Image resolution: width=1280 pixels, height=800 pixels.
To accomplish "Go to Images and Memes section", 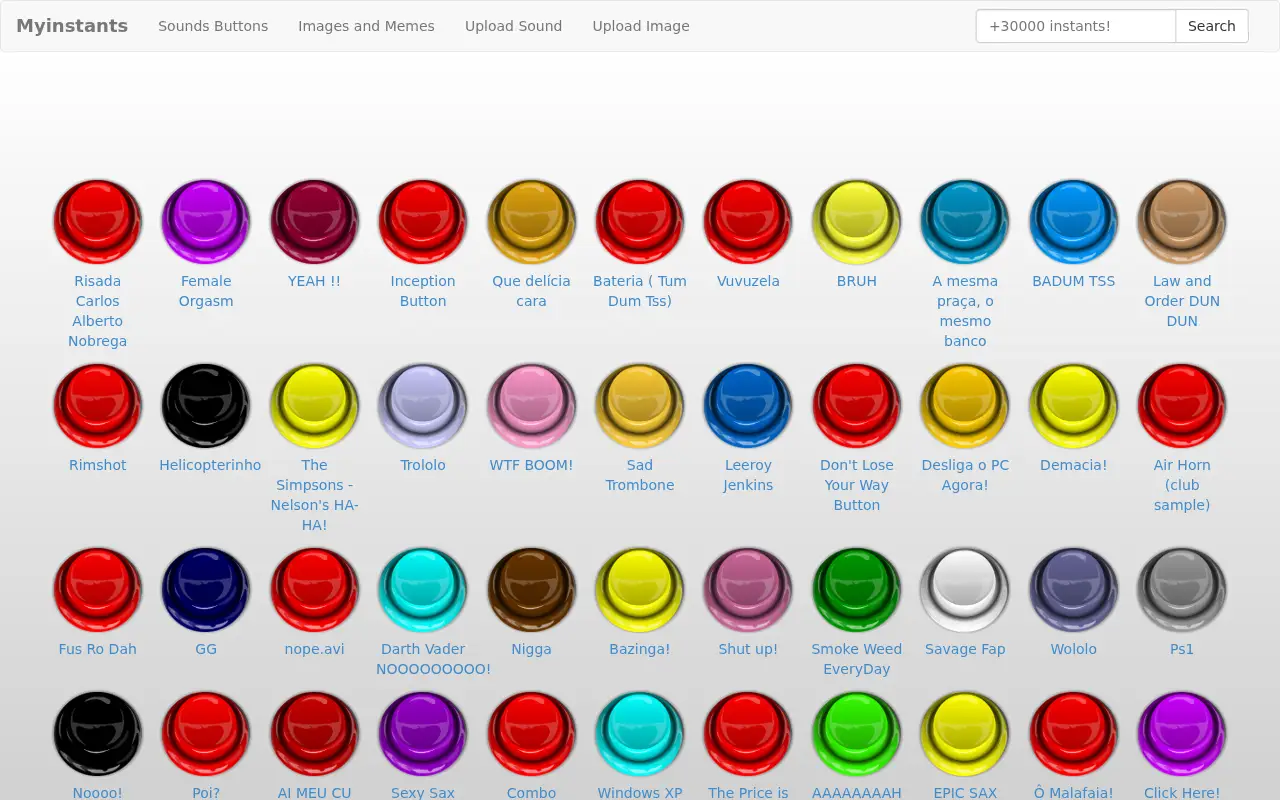I will click(366, 26).
